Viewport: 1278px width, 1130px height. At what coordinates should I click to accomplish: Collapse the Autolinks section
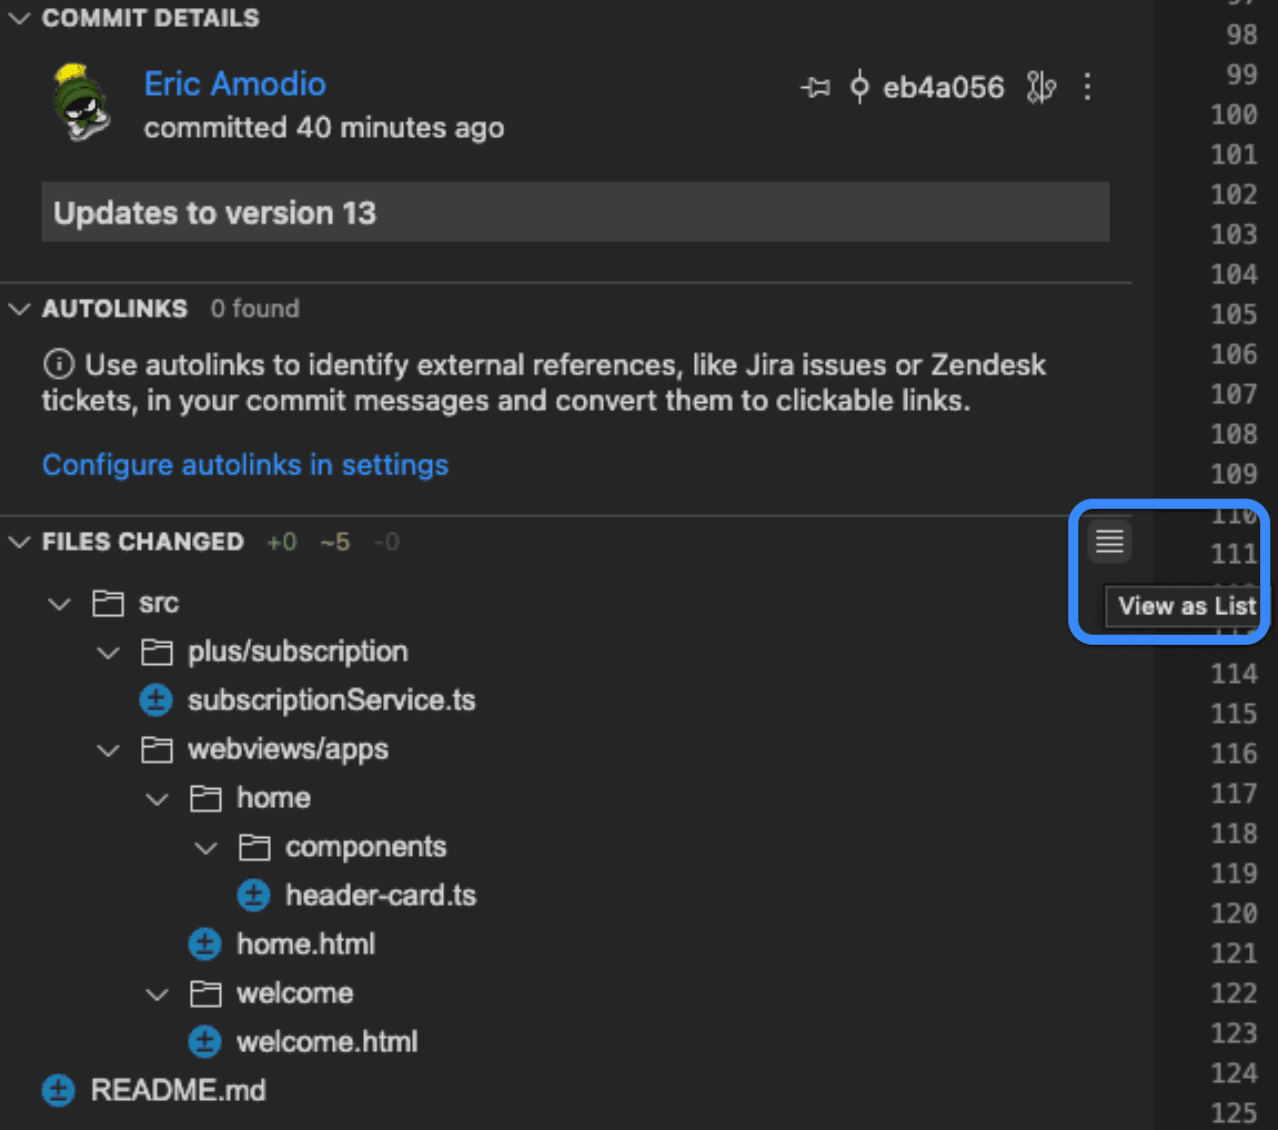coord(19,309)
